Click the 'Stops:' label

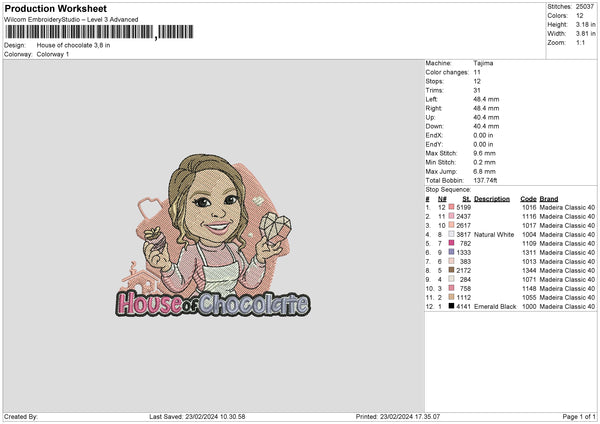coord(435,81)
